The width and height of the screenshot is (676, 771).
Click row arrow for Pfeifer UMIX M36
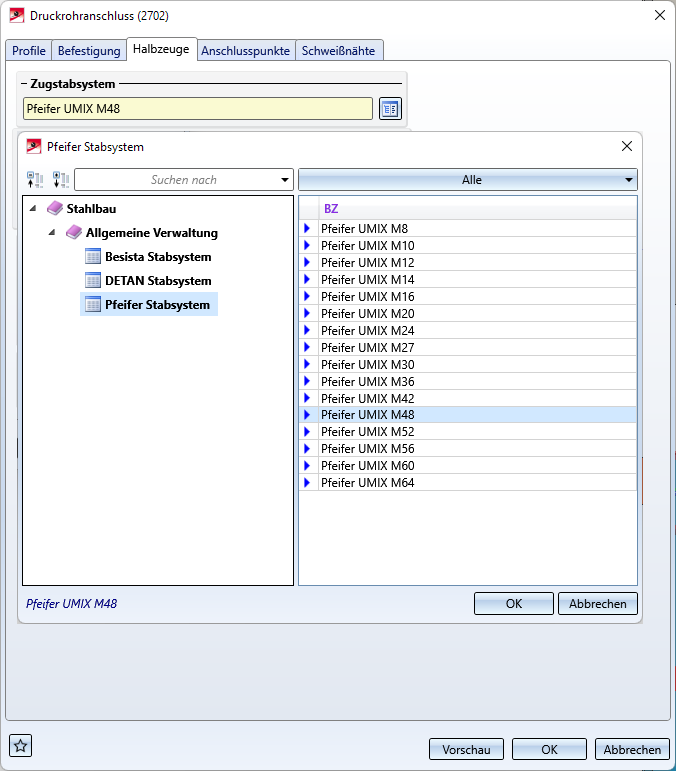coord(307,381)
